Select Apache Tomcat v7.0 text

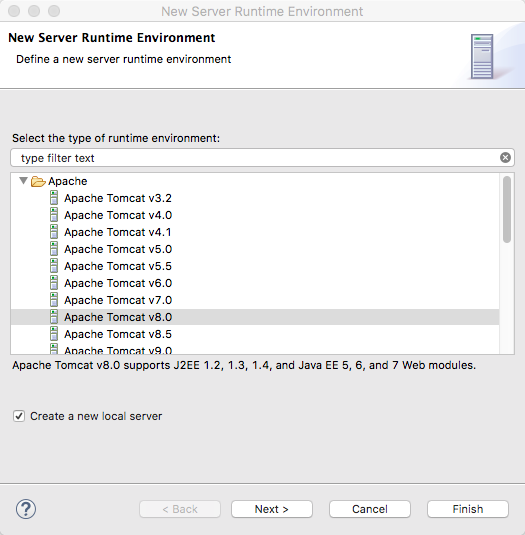tap(118, 300)
